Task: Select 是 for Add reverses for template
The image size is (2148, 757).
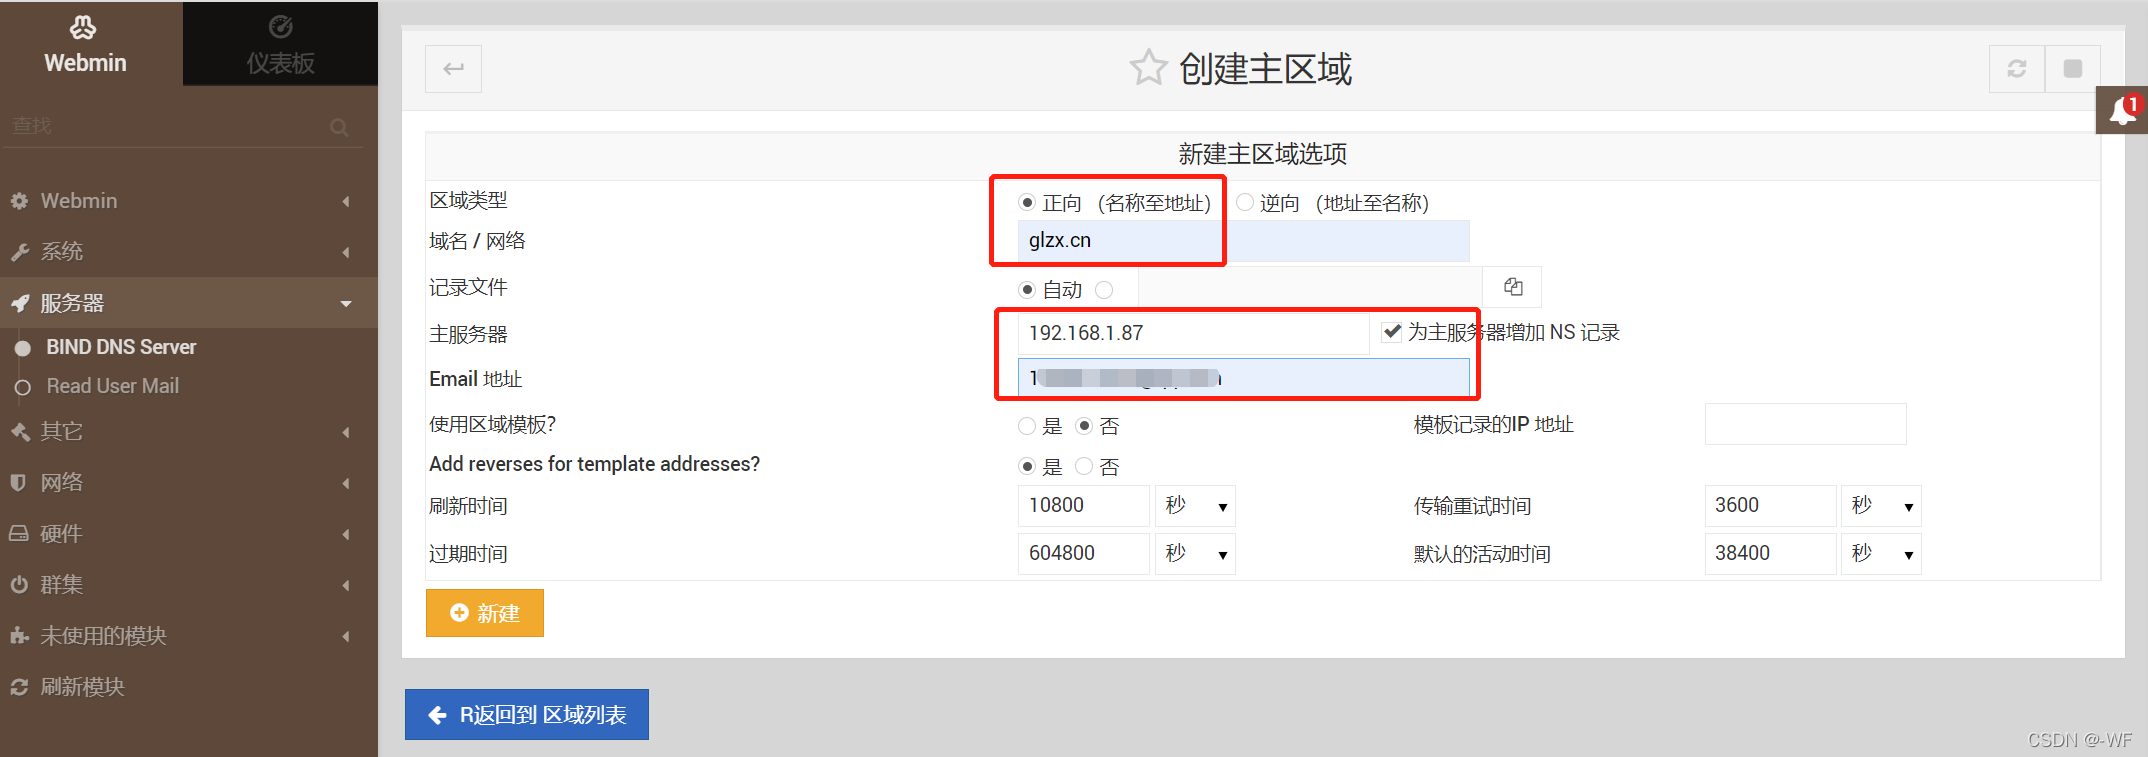Action: pyautogui.click(x=1027, y=467)
